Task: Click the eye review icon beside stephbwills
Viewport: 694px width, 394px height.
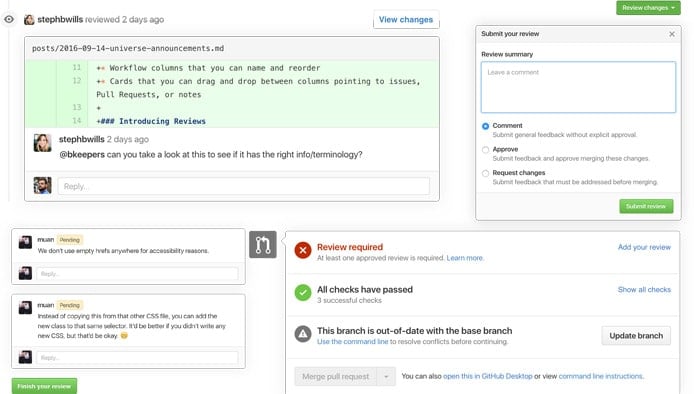Action: point(9,19)
